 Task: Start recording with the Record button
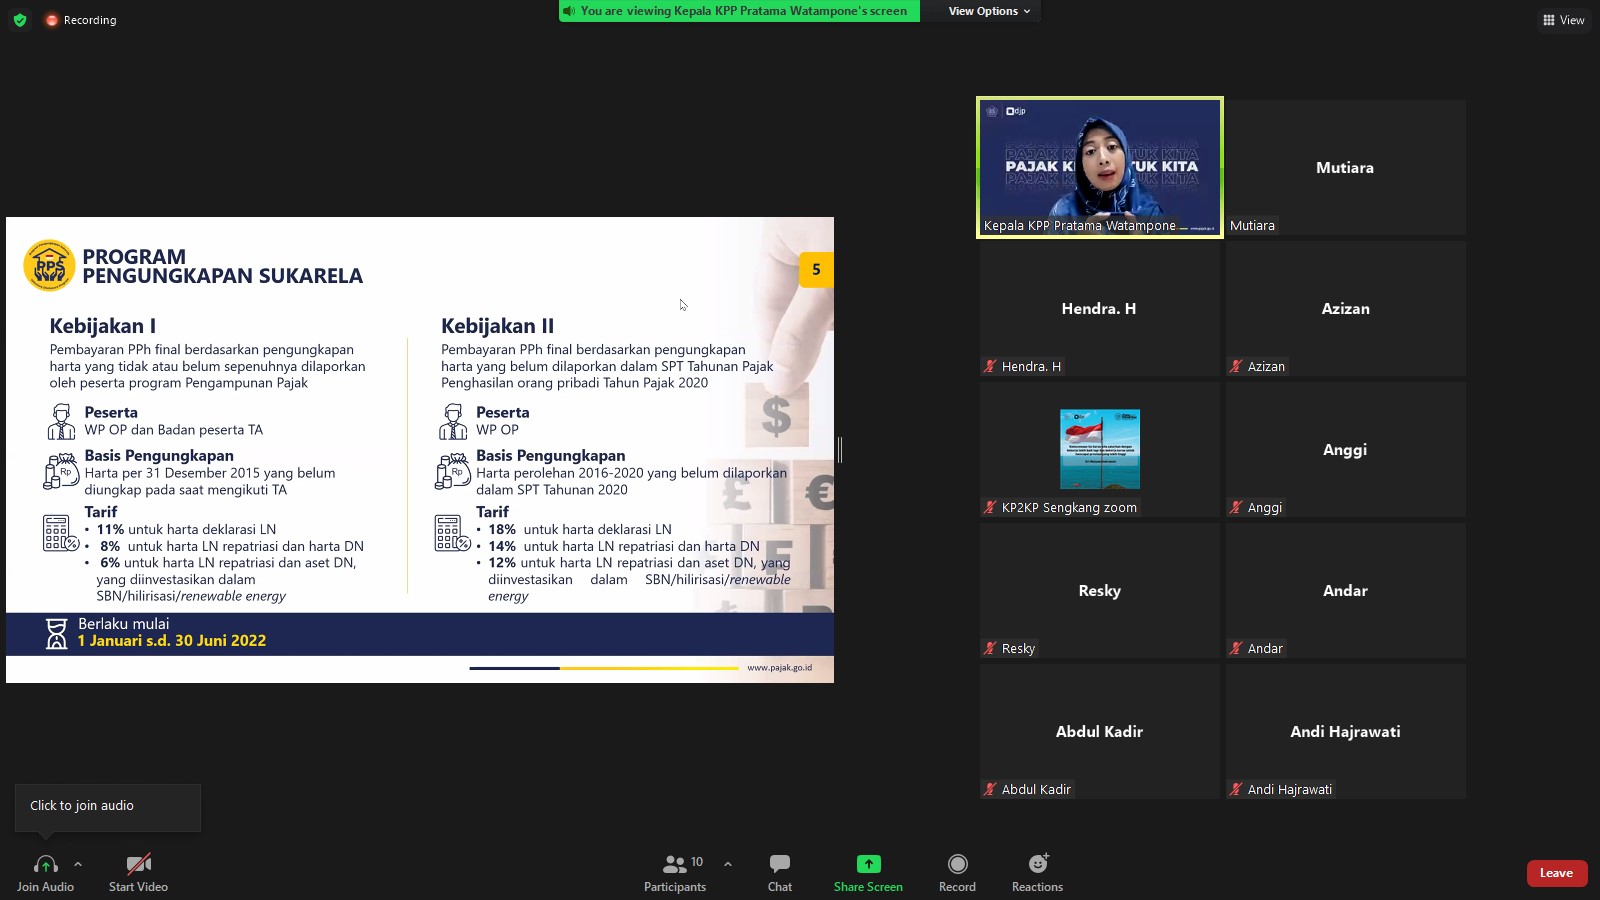pos(957,872)
